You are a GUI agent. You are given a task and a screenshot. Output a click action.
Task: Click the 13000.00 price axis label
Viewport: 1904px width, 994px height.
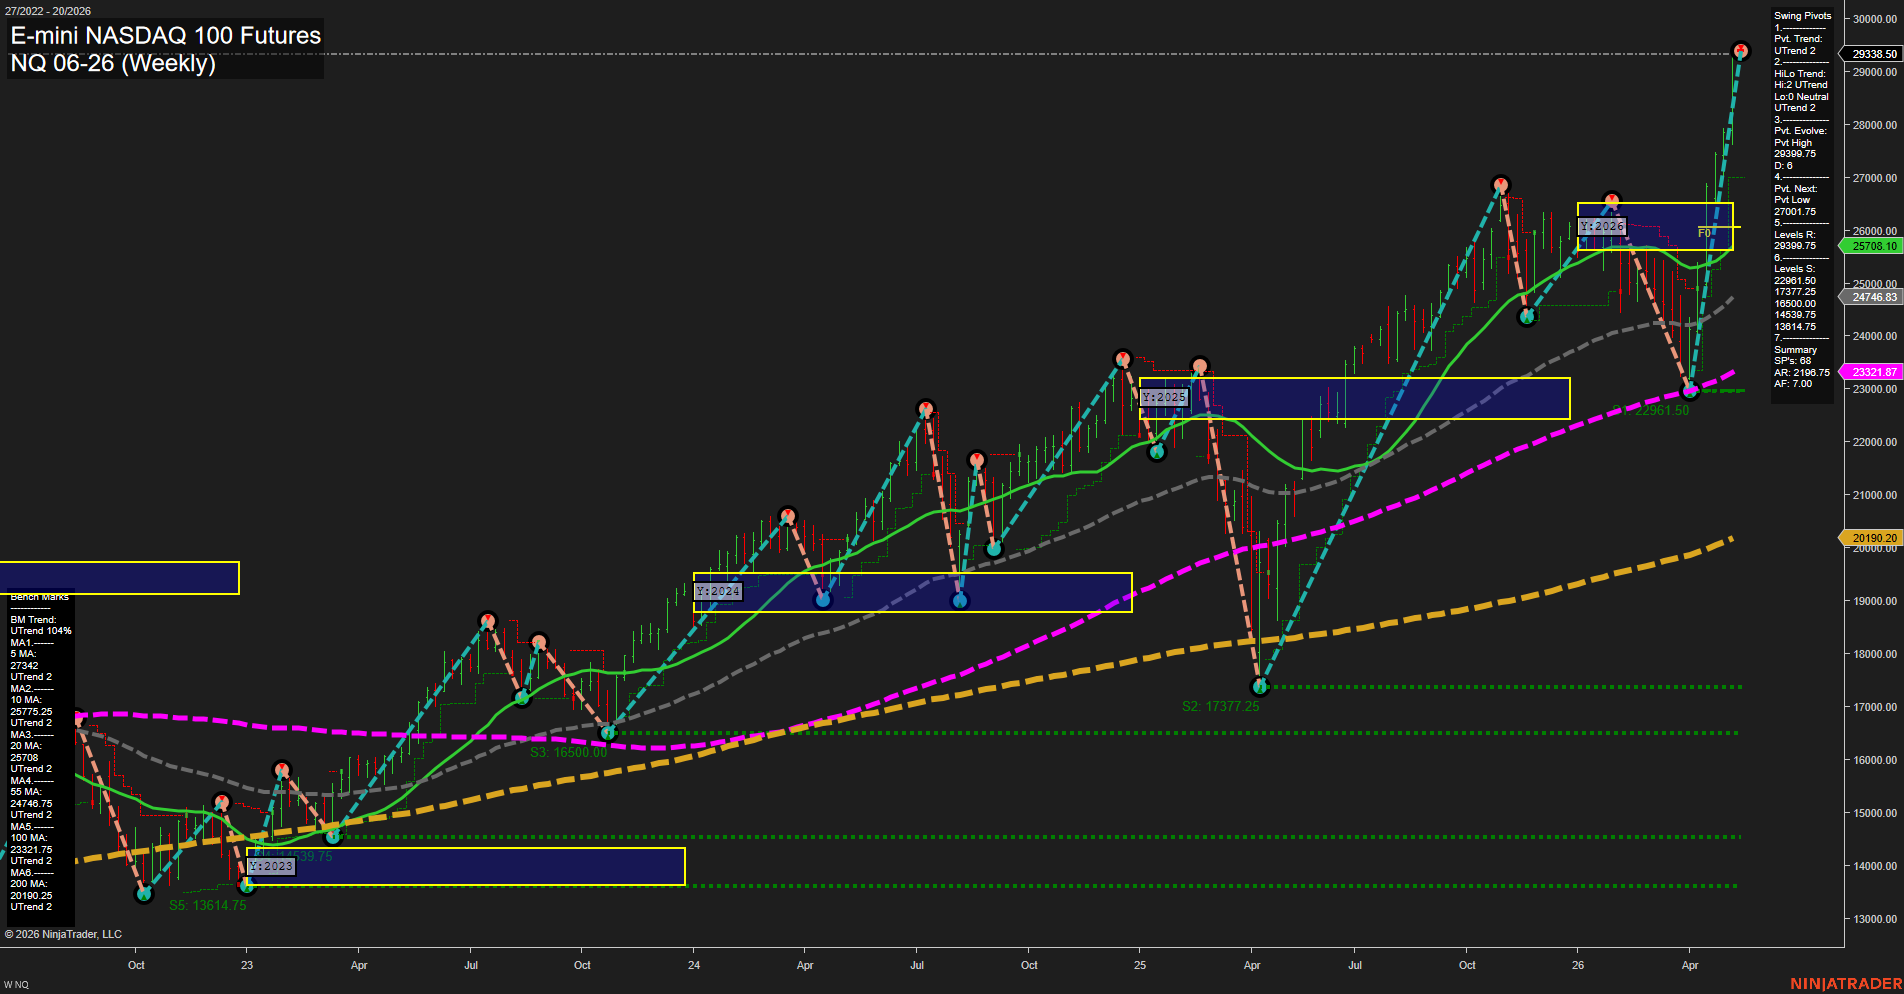[x=1875, y=919]
